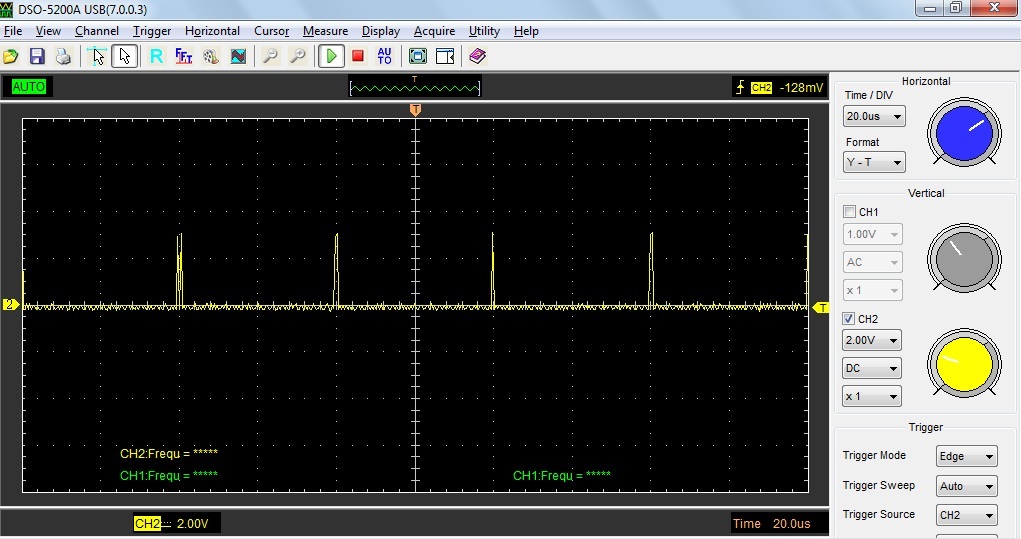Viewport: 1021px width, 539px height.
Task: Open the Channel menu
Action: click(x=97, y=31)
